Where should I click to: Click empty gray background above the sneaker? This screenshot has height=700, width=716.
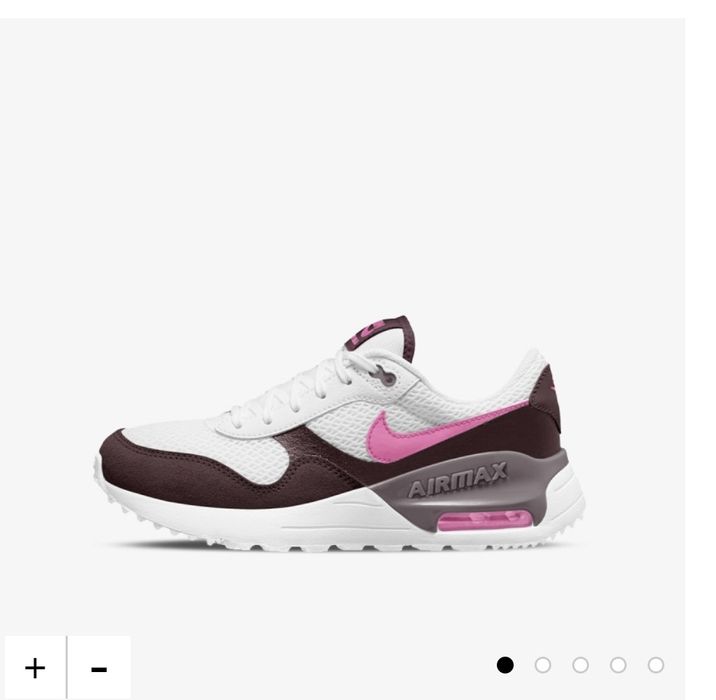342,160
